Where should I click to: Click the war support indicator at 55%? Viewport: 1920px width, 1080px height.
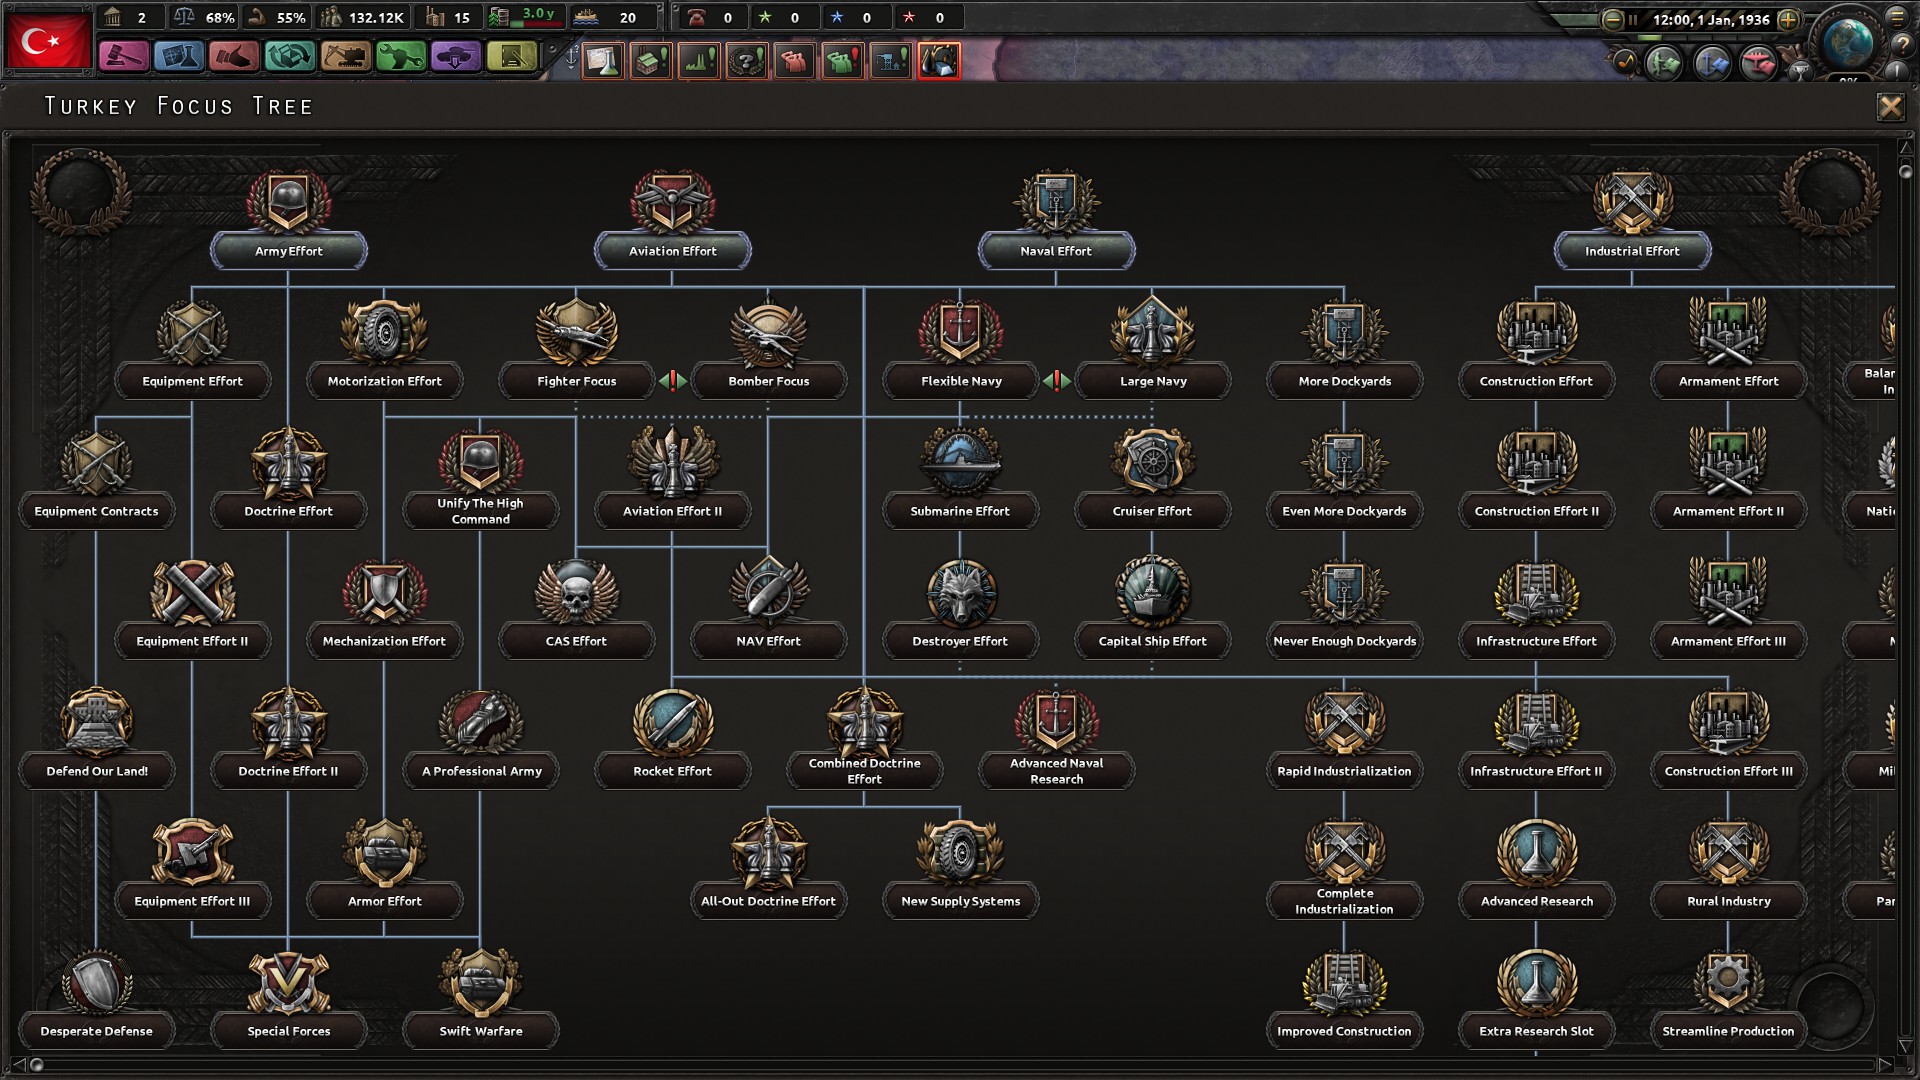pyautogui.click(x=276, y=17)
